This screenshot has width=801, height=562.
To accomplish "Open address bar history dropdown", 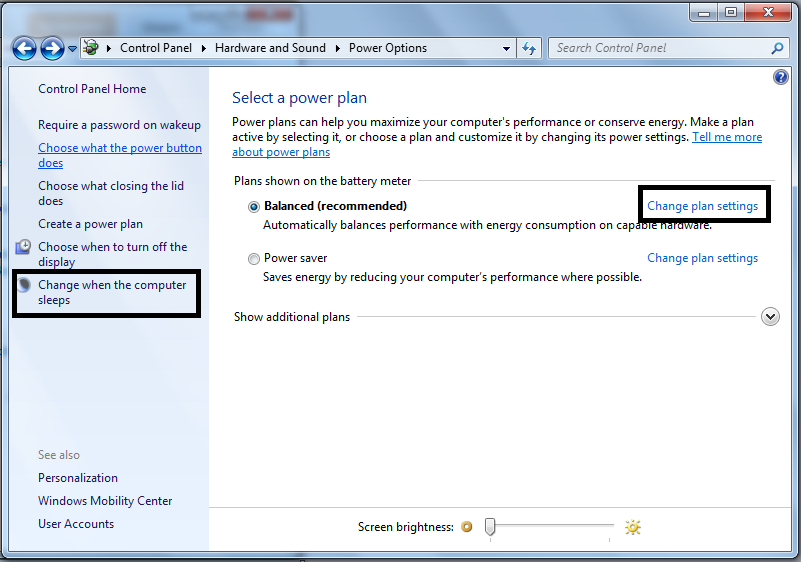I will (506, 49).
